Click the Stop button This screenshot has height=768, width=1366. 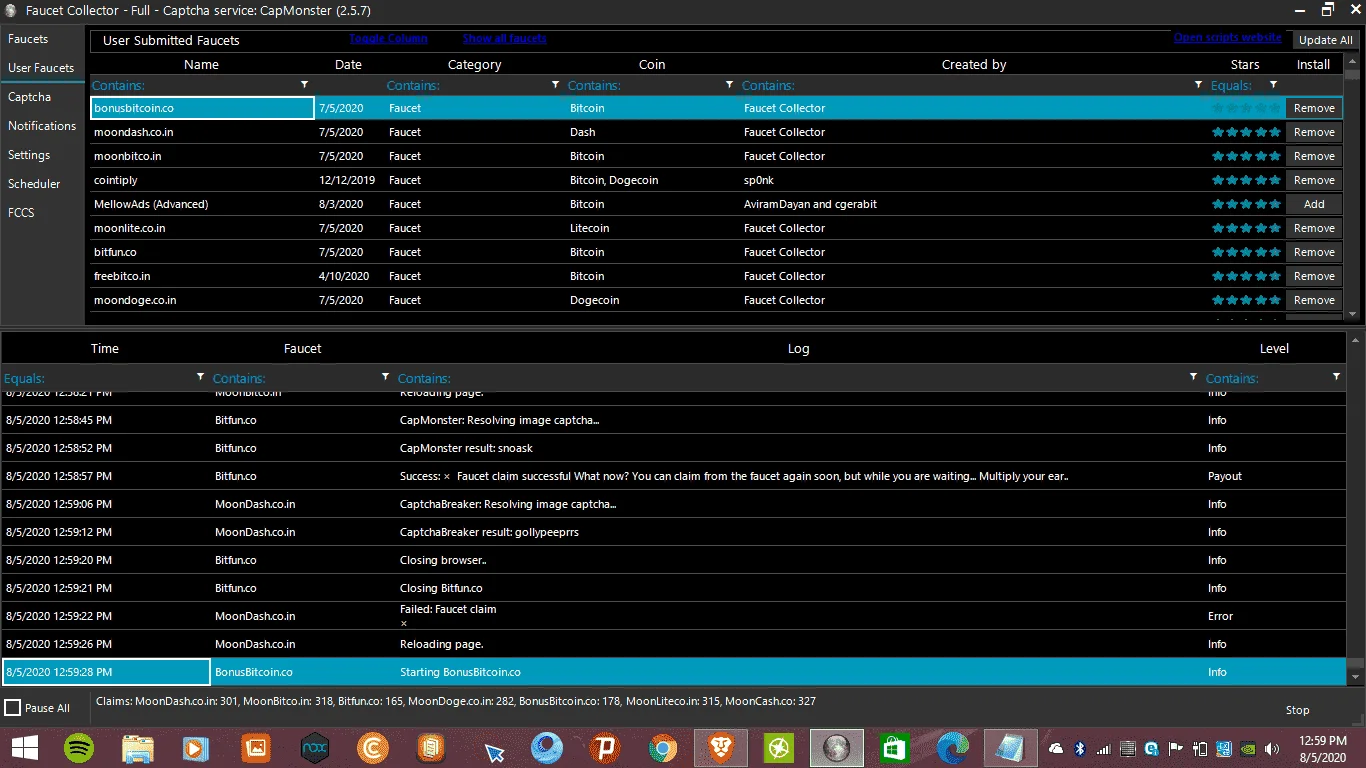pos(1297,710)
